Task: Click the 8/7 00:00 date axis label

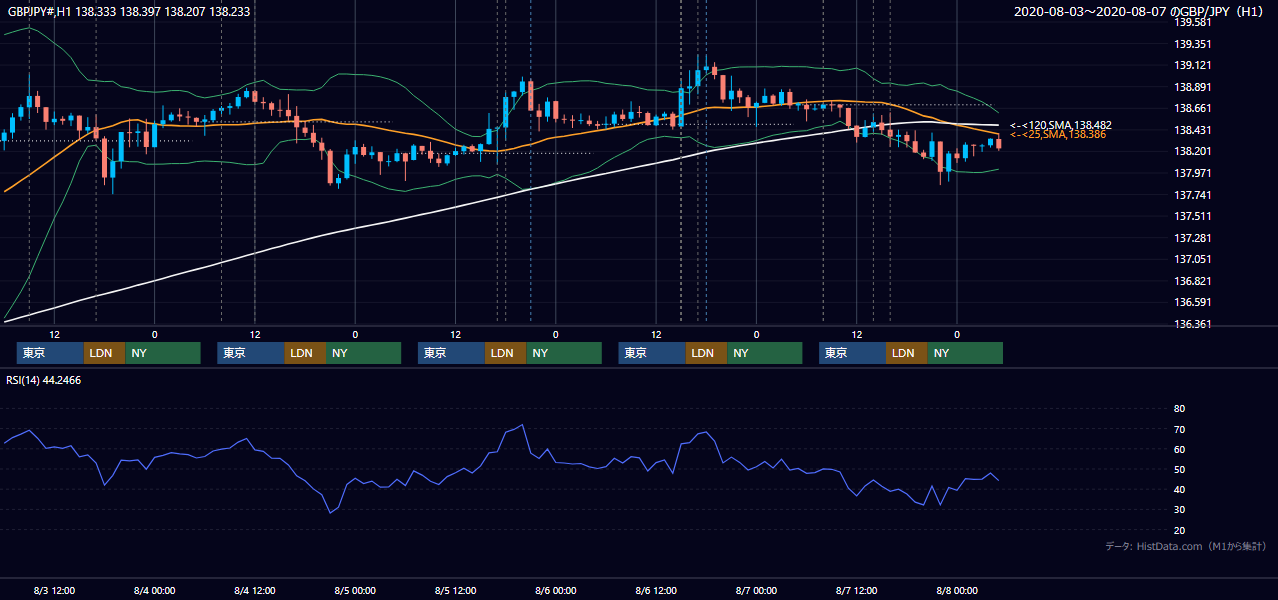Action: (756, 590)
